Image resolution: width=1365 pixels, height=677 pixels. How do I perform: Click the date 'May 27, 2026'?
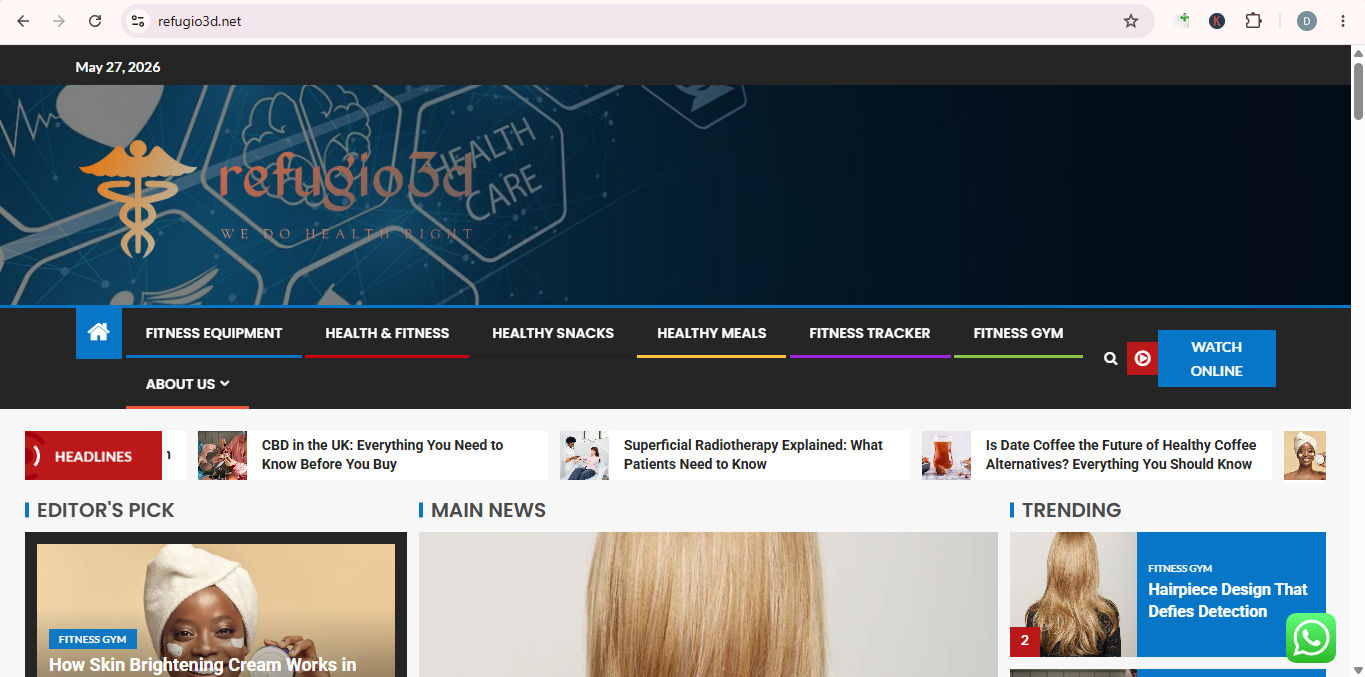[118, 67]
